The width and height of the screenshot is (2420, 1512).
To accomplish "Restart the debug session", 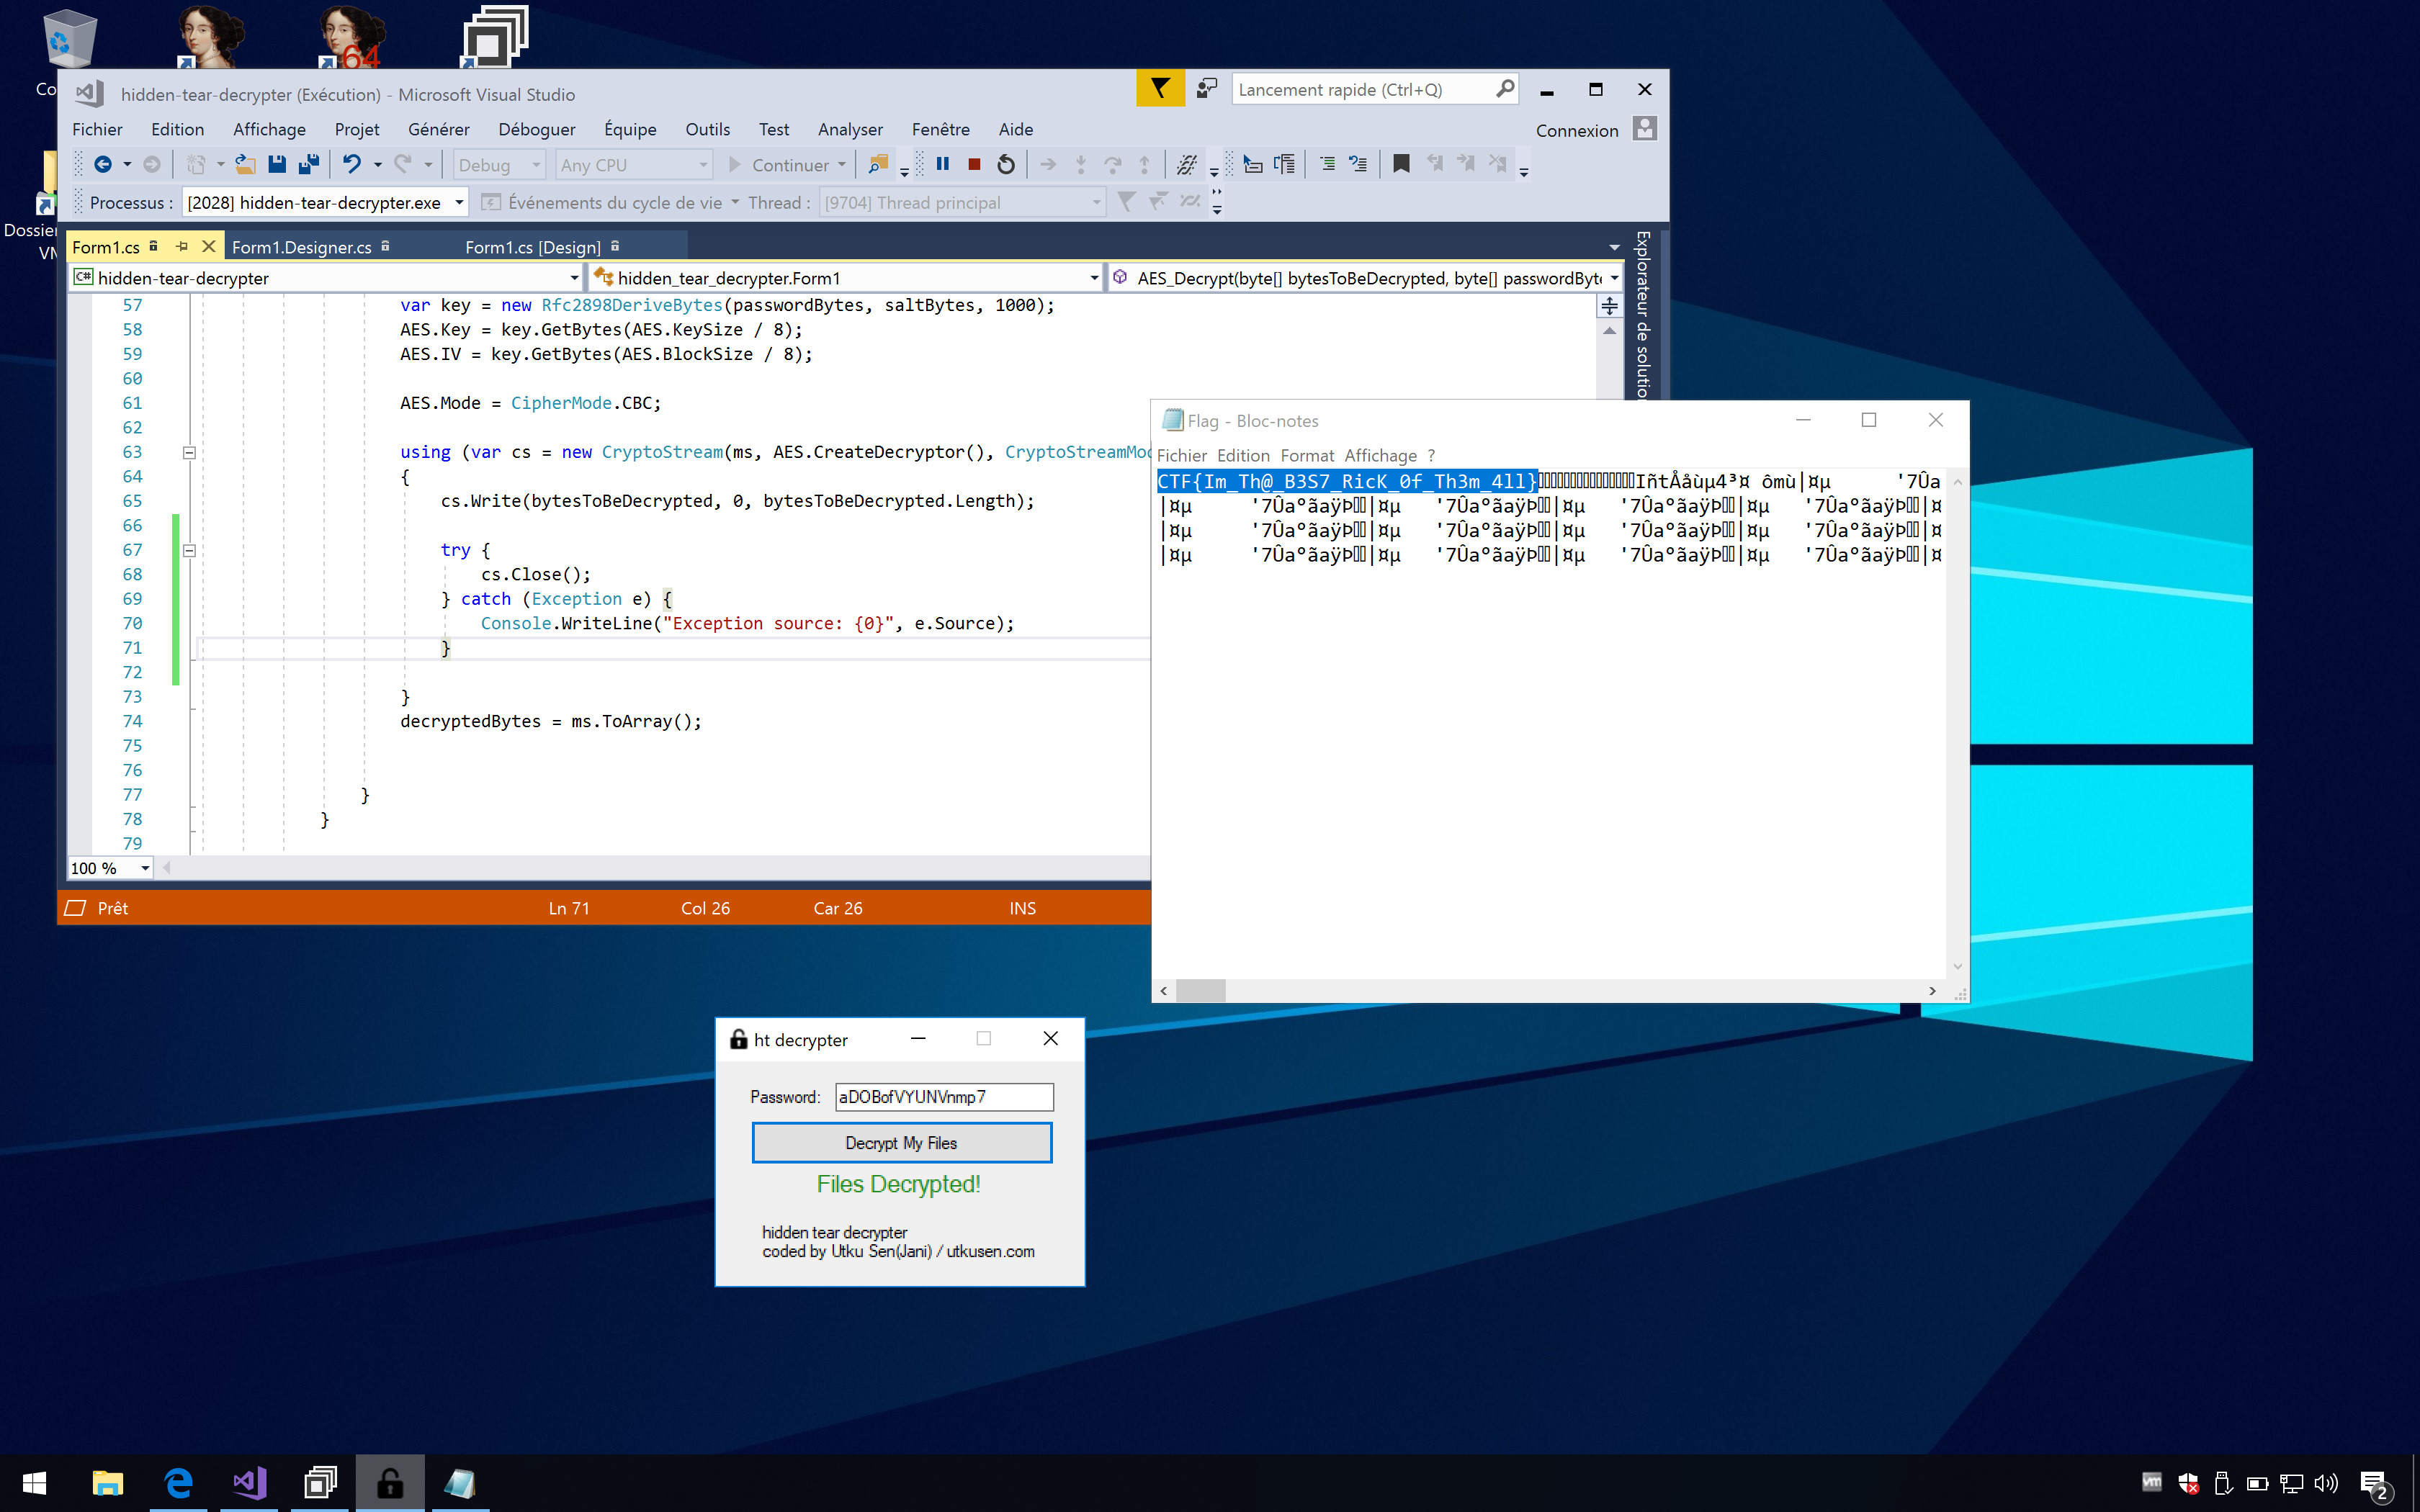I will click(1006, 164).
